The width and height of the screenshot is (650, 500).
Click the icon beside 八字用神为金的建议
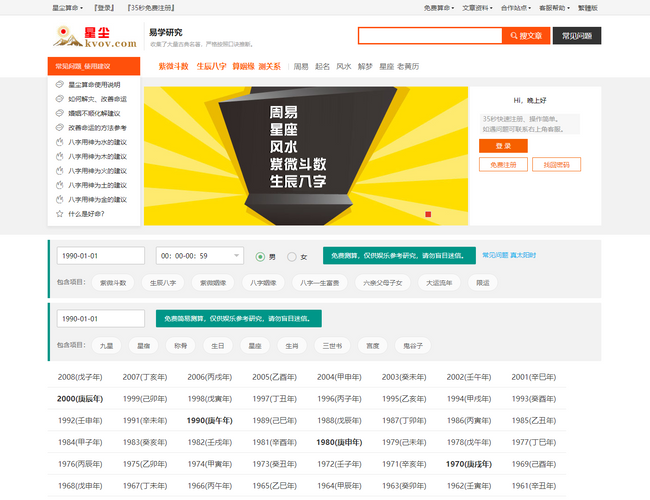[61, 199]
